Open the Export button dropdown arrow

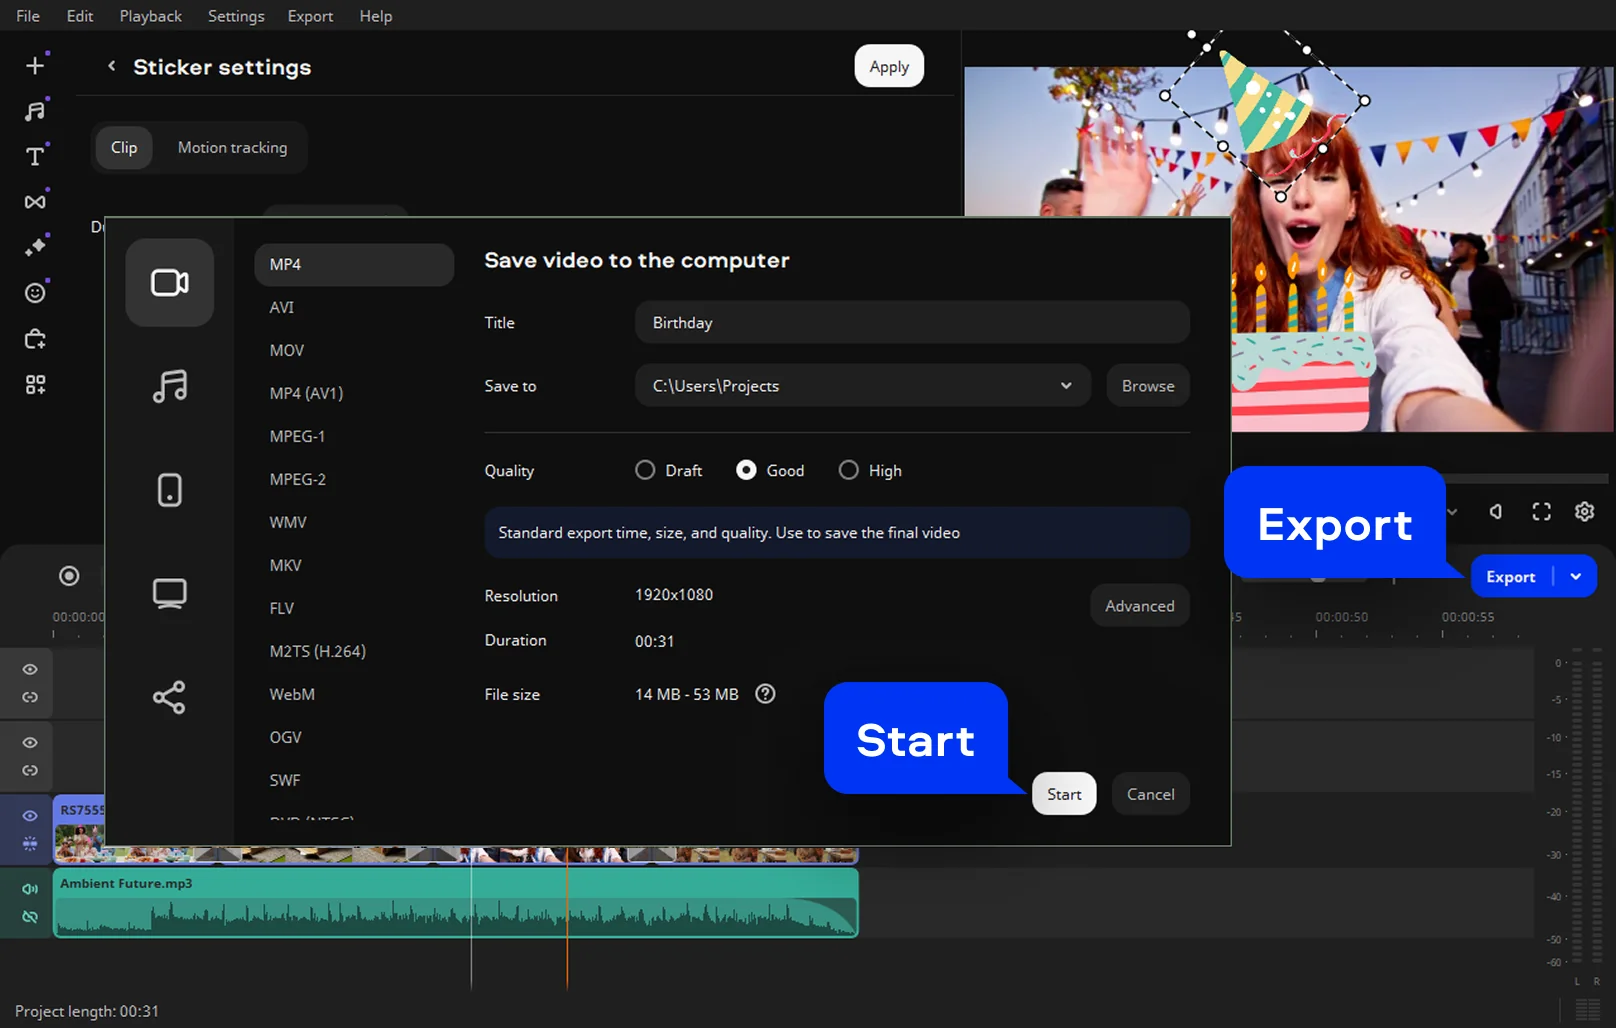[1576, 577]
